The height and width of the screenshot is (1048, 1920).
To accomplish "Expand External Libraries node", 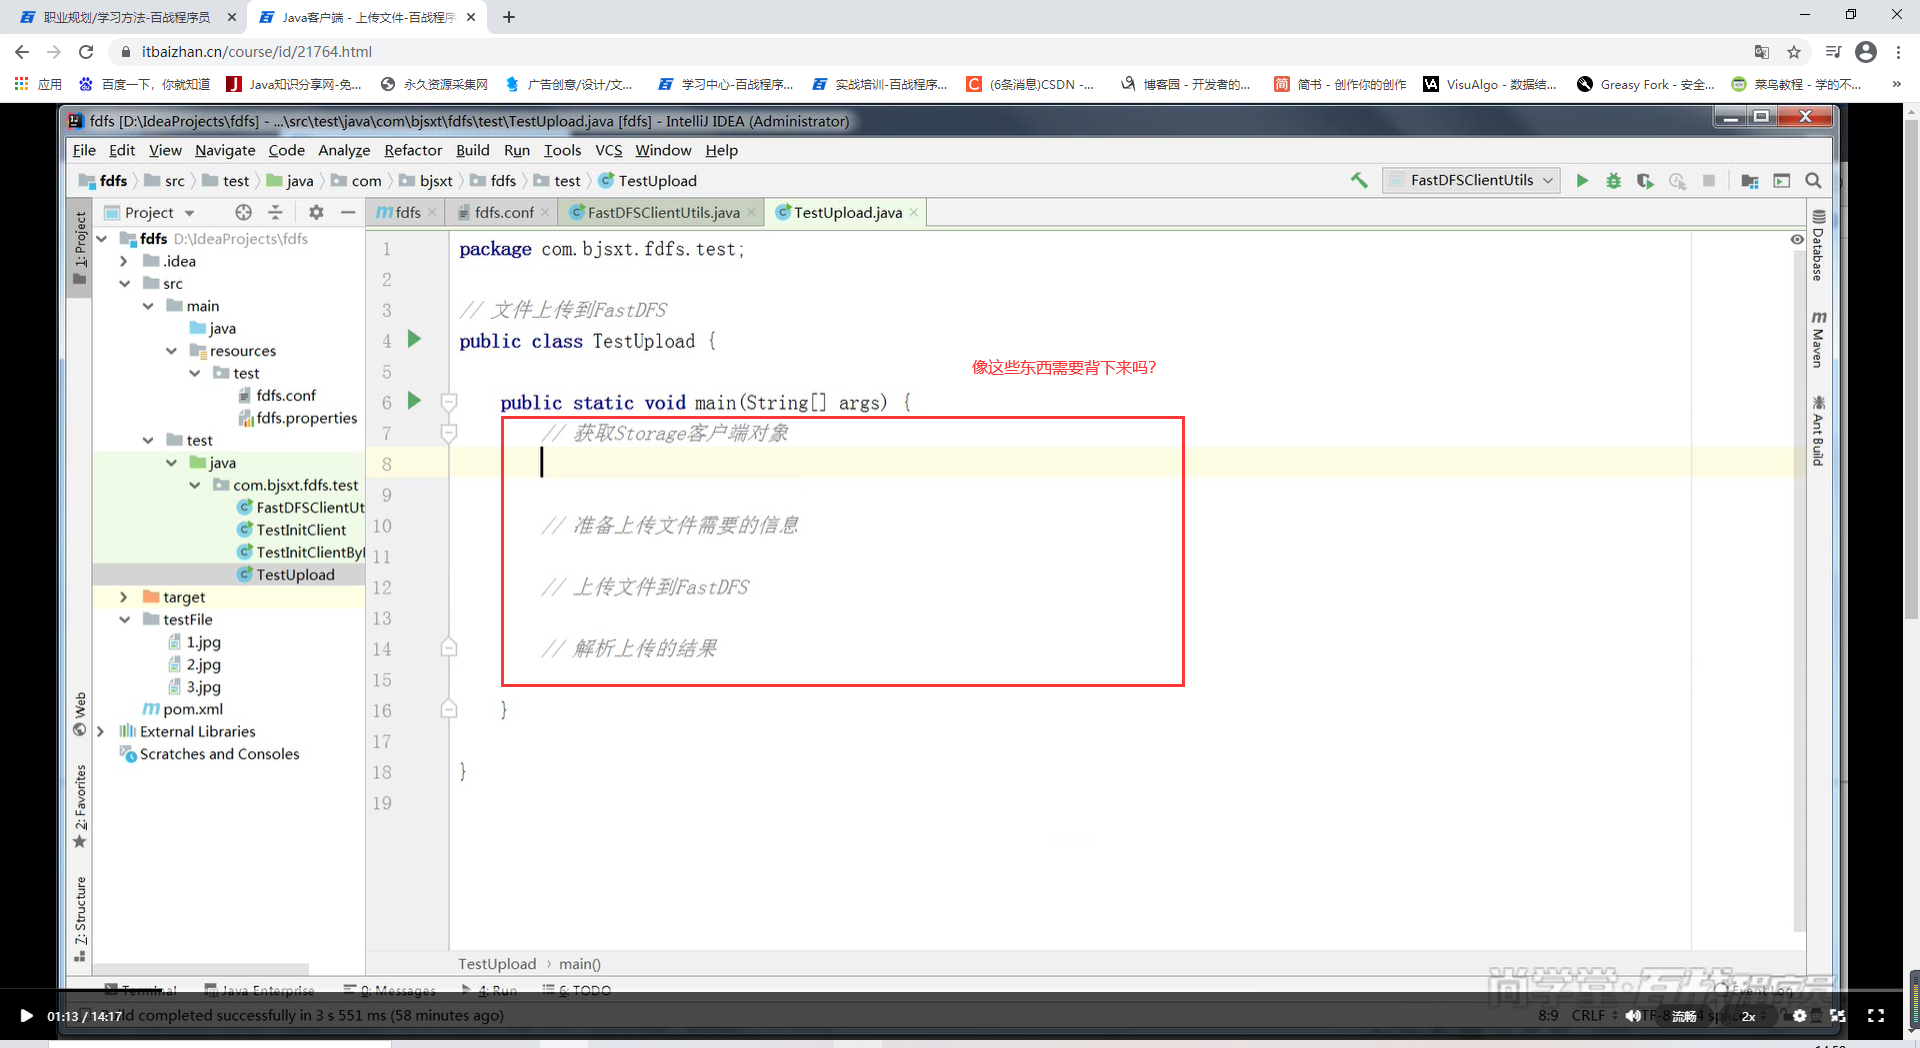I will pos(100,731).
